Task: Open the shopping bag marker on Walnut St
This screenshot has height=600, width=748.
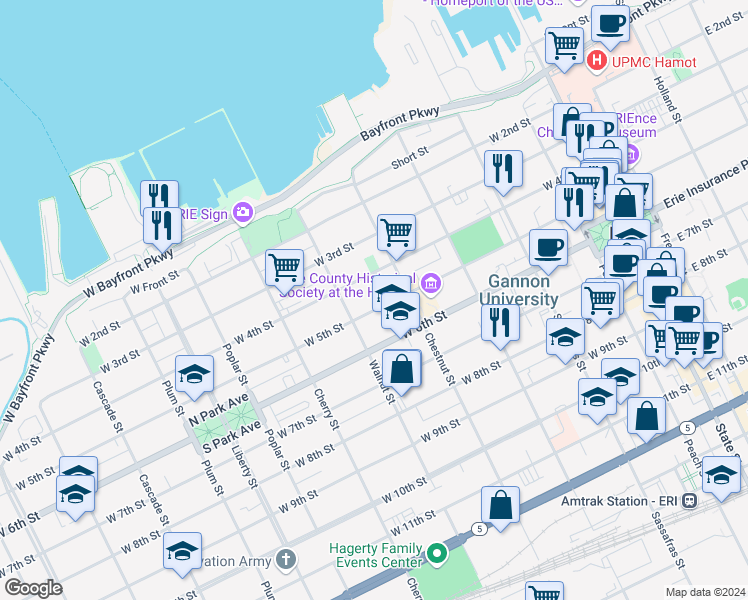Action: (x=401, y=369)
